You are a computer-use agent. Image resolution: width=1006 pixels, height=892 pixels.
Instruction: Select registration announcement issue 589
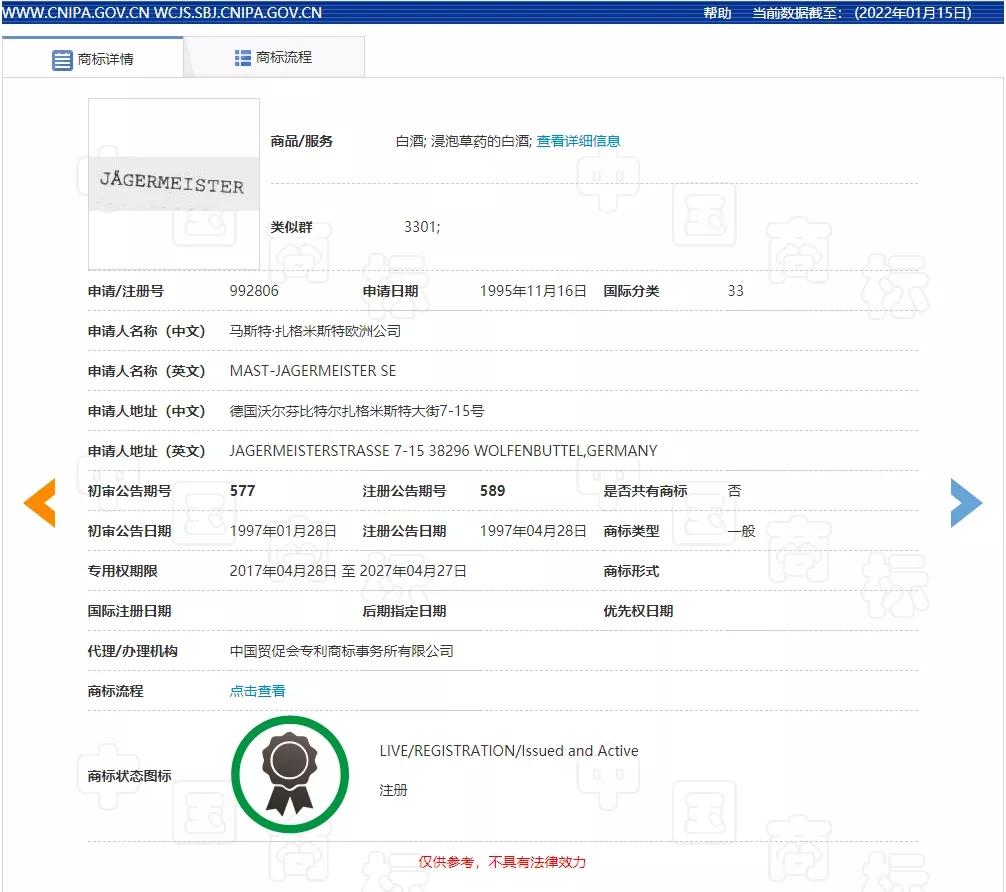click(493, 491)
